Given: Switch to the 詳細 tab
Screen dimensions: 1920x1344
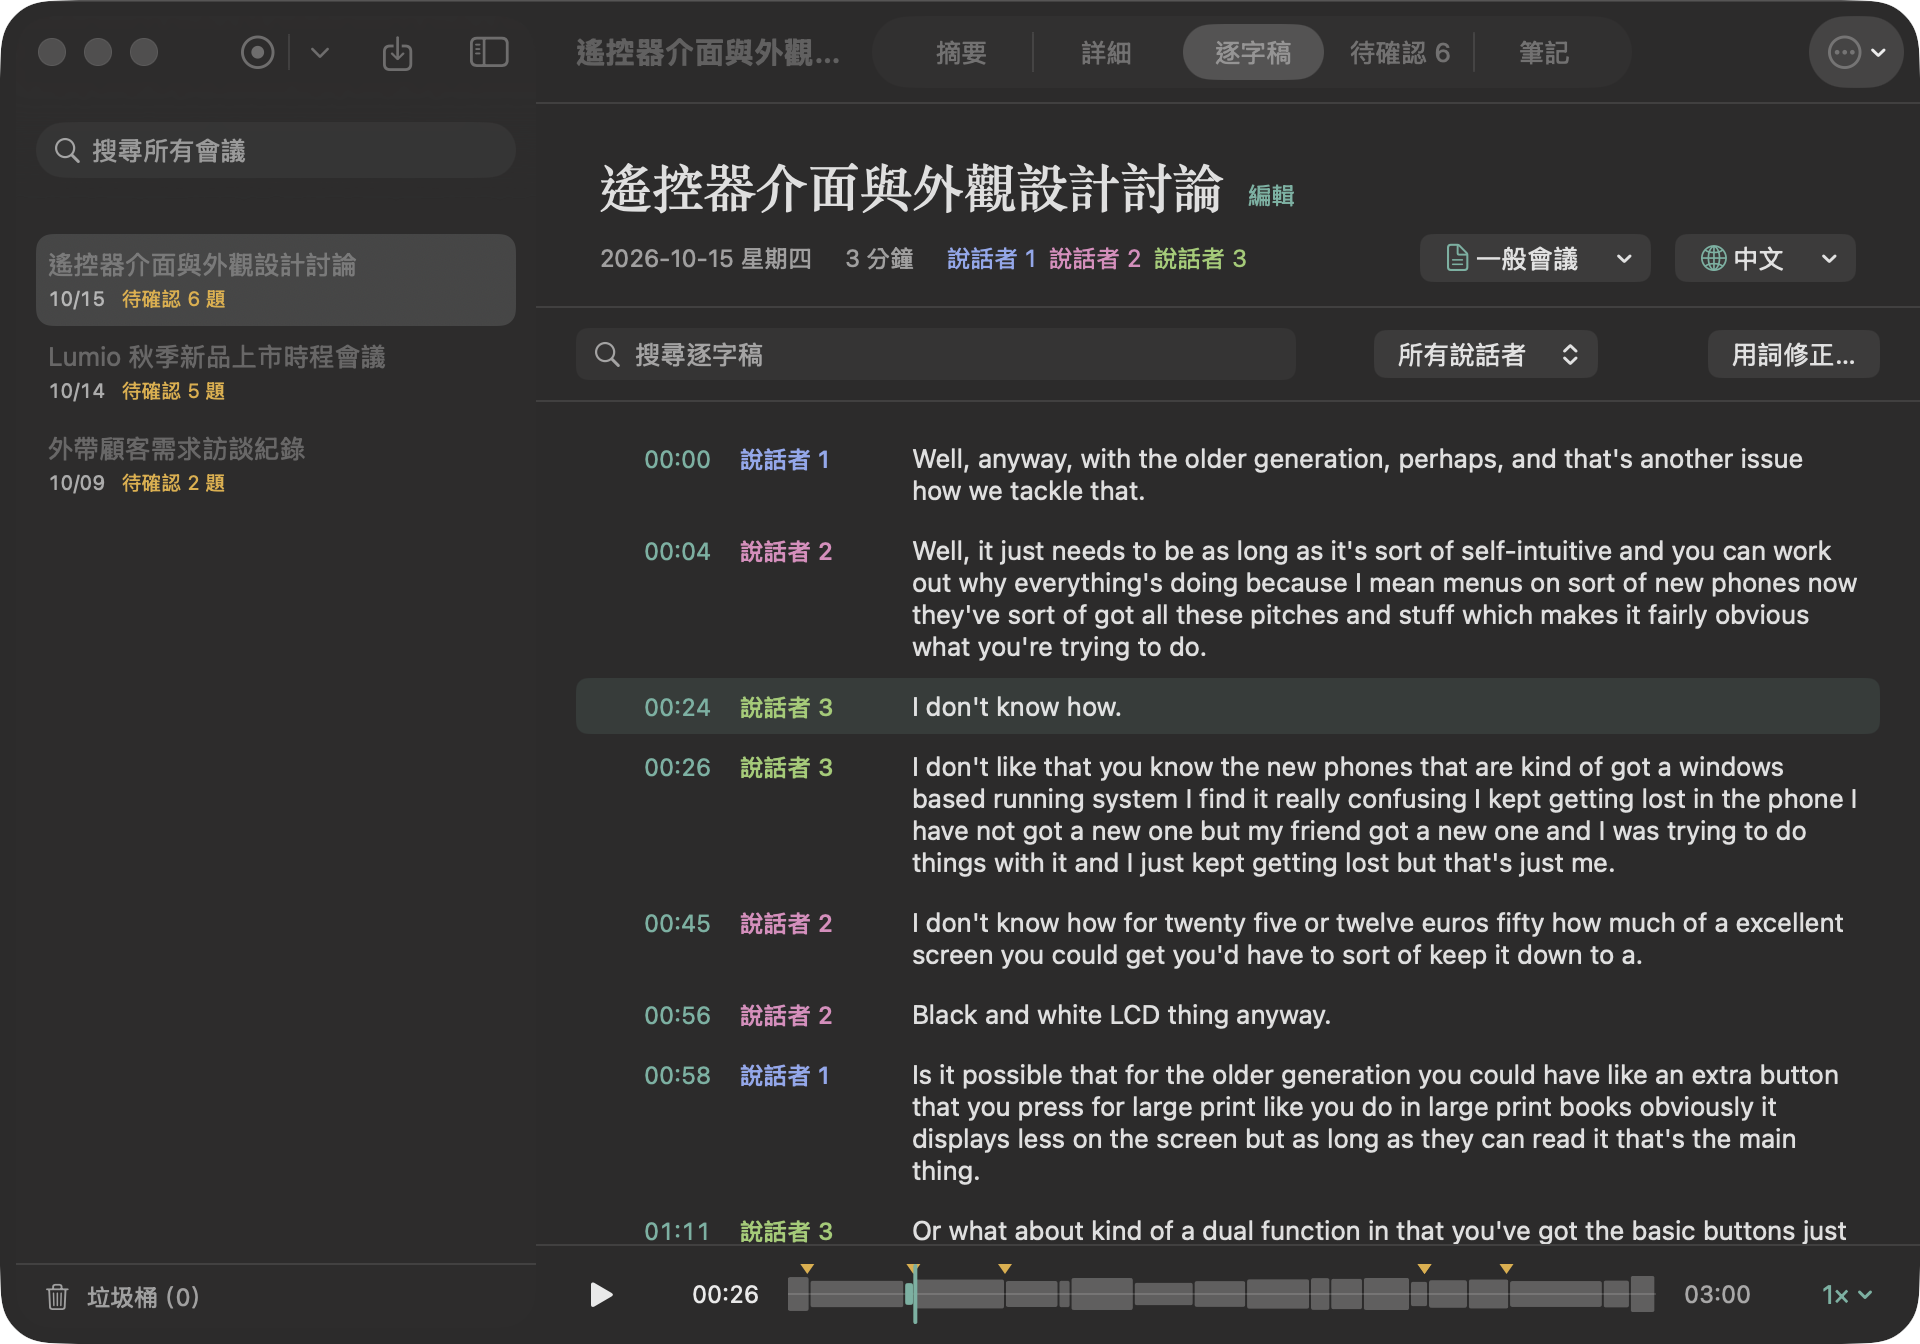Looking at the screenshot, I should click(x=1106, y=52).
